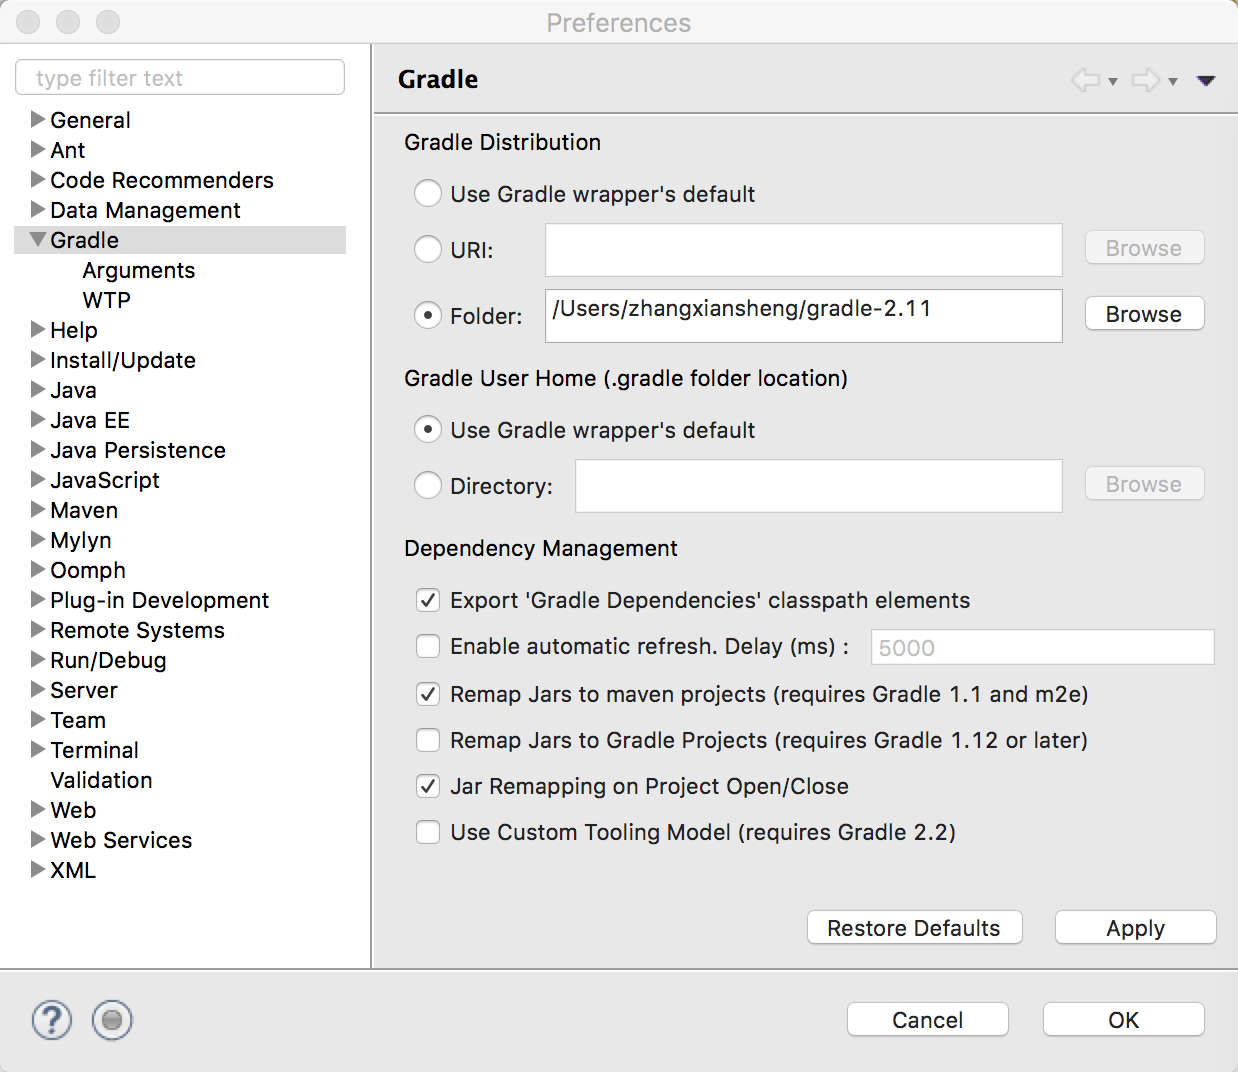Expand the Java EE node
Image resolution: width=1238 pixels, height=1072 pixels.
click(x=38, y=419)
